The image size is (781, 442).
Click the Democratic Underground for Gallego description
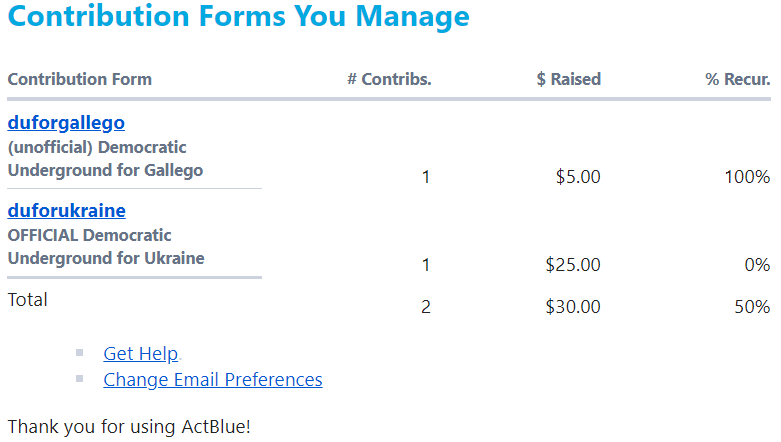pyautogui.click(x=105, y=159)
